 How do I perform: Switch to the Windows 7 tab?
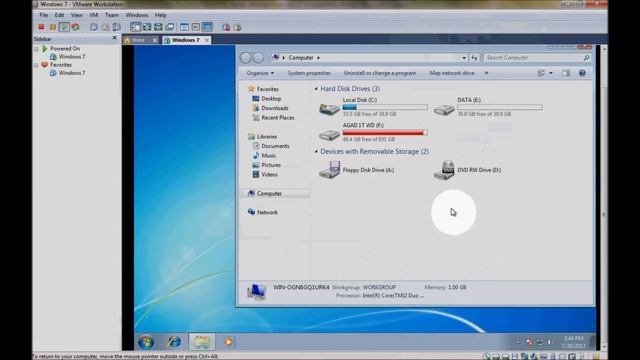(185, 40)
